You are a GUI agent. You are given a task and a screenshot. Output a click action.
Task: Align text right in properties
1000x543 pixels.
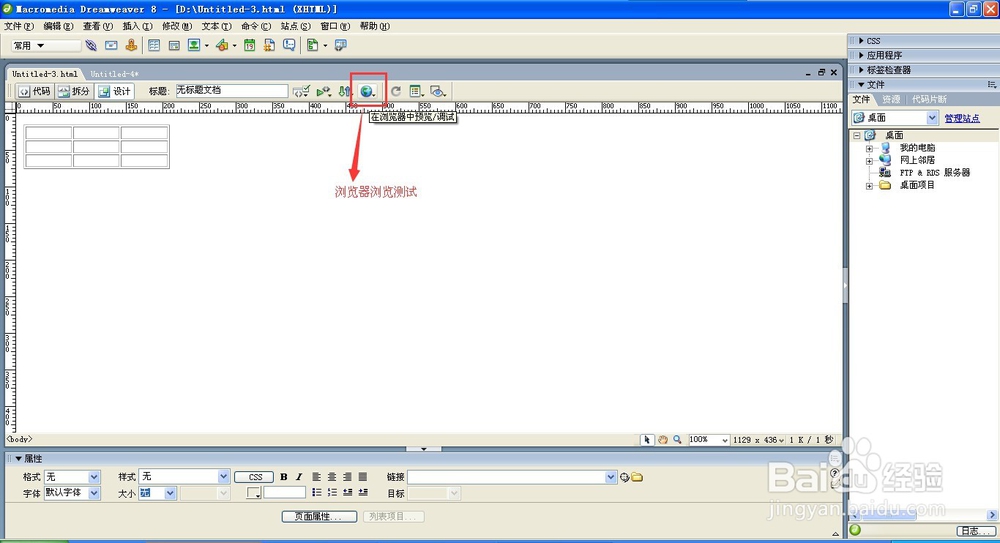click(x=347, y=477)
